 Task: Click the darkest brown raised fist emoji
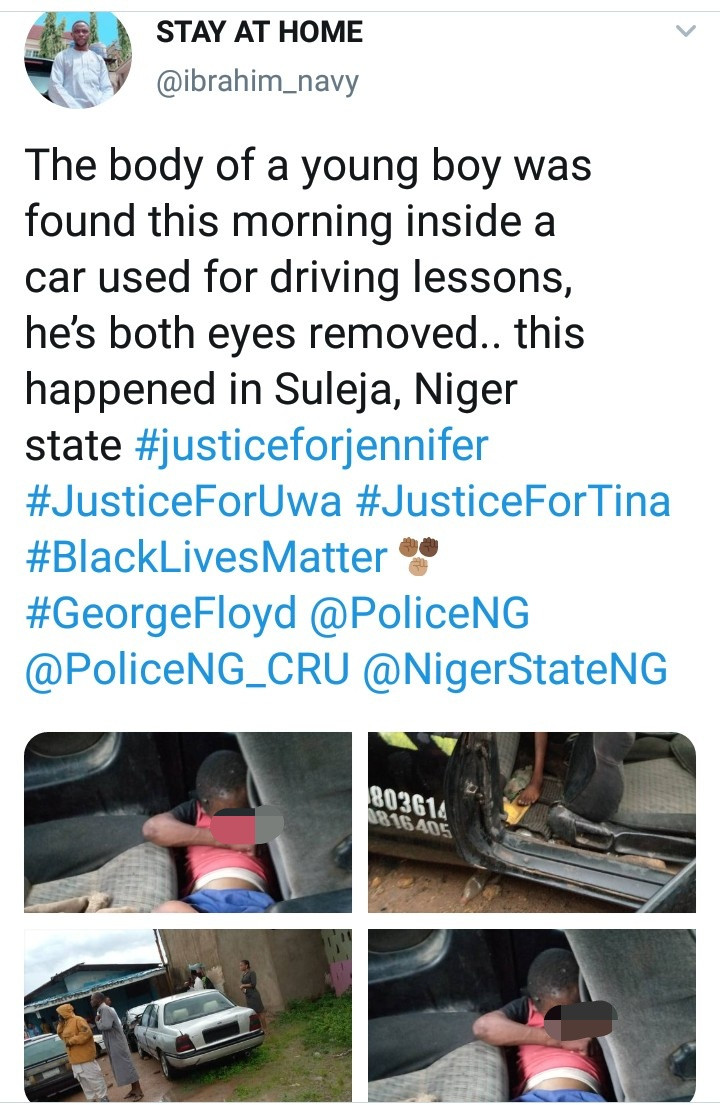[429, 548]
